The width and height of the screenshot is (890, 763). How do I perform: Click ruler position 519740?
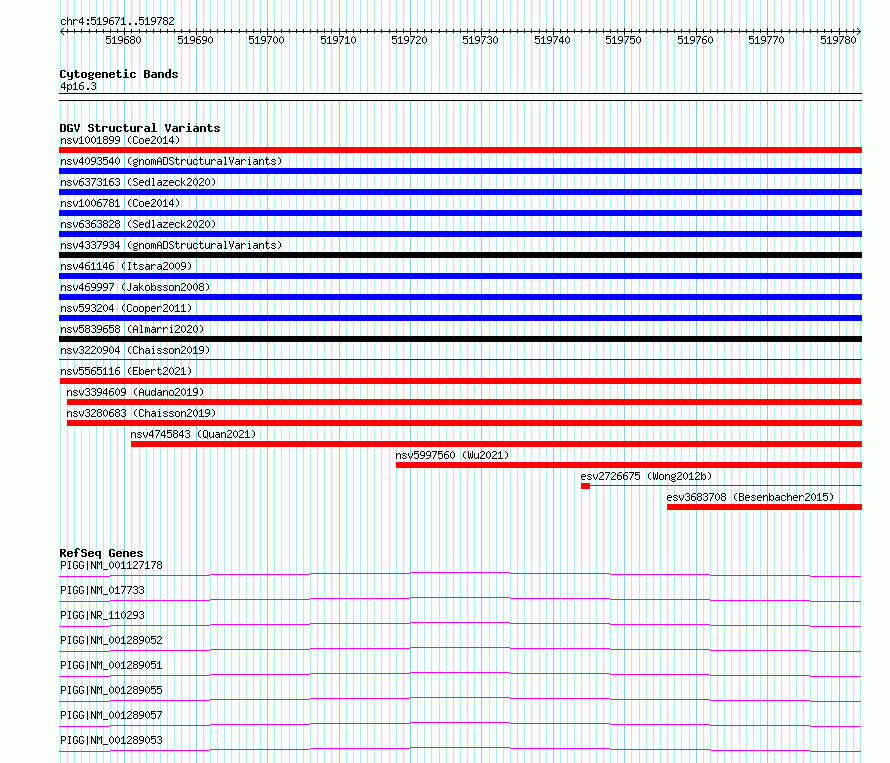click(x=552, y=40)
